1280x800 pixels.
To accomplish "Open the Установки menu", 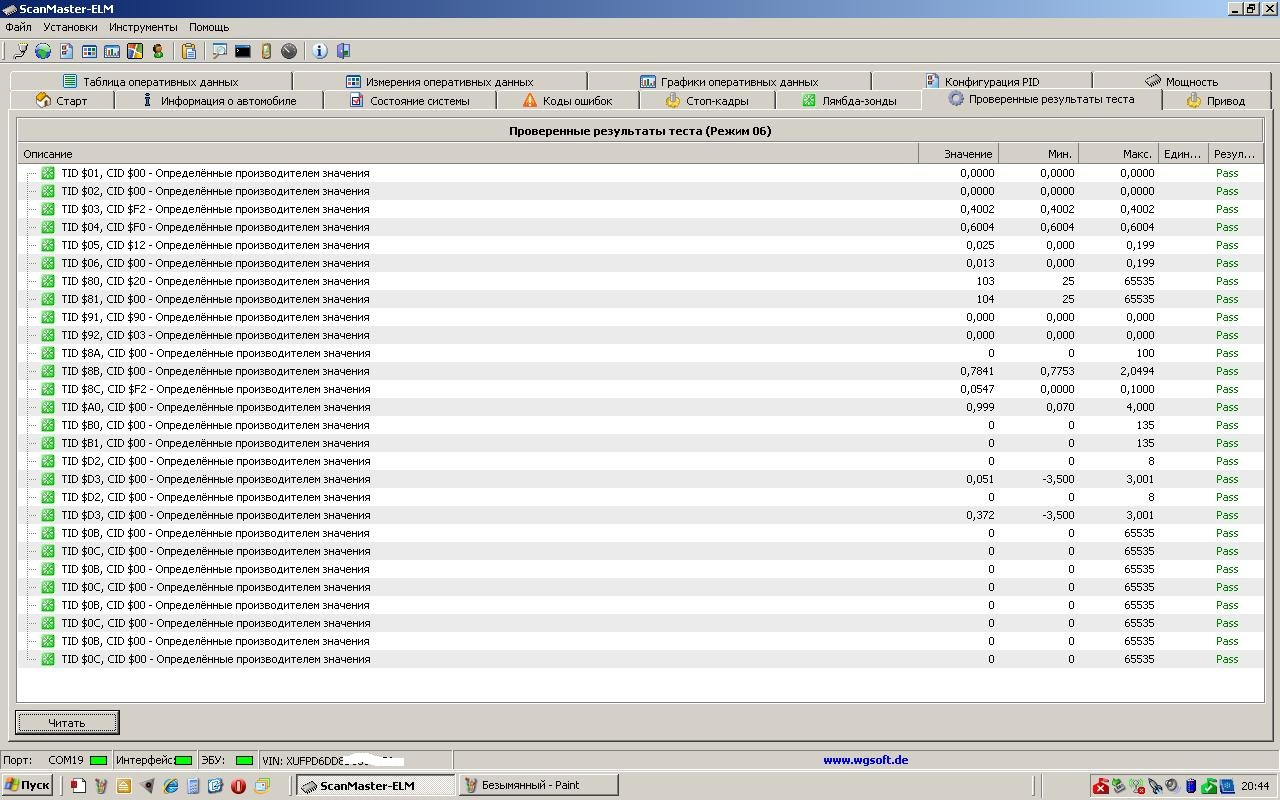I will click(70, 27).
